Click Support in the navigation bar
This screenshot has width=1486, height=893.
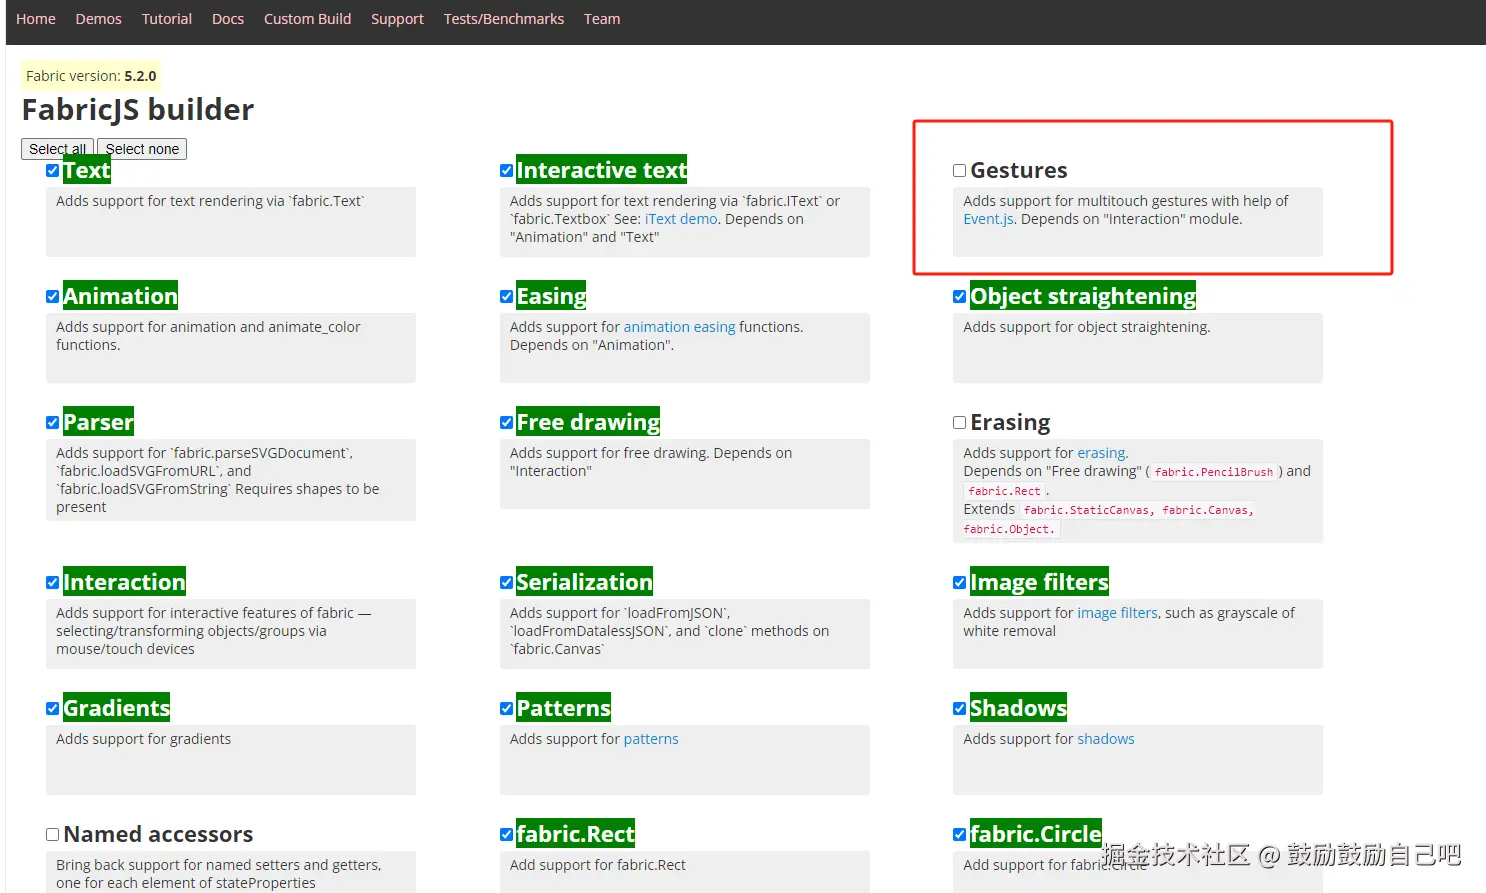tap(397, 19)
